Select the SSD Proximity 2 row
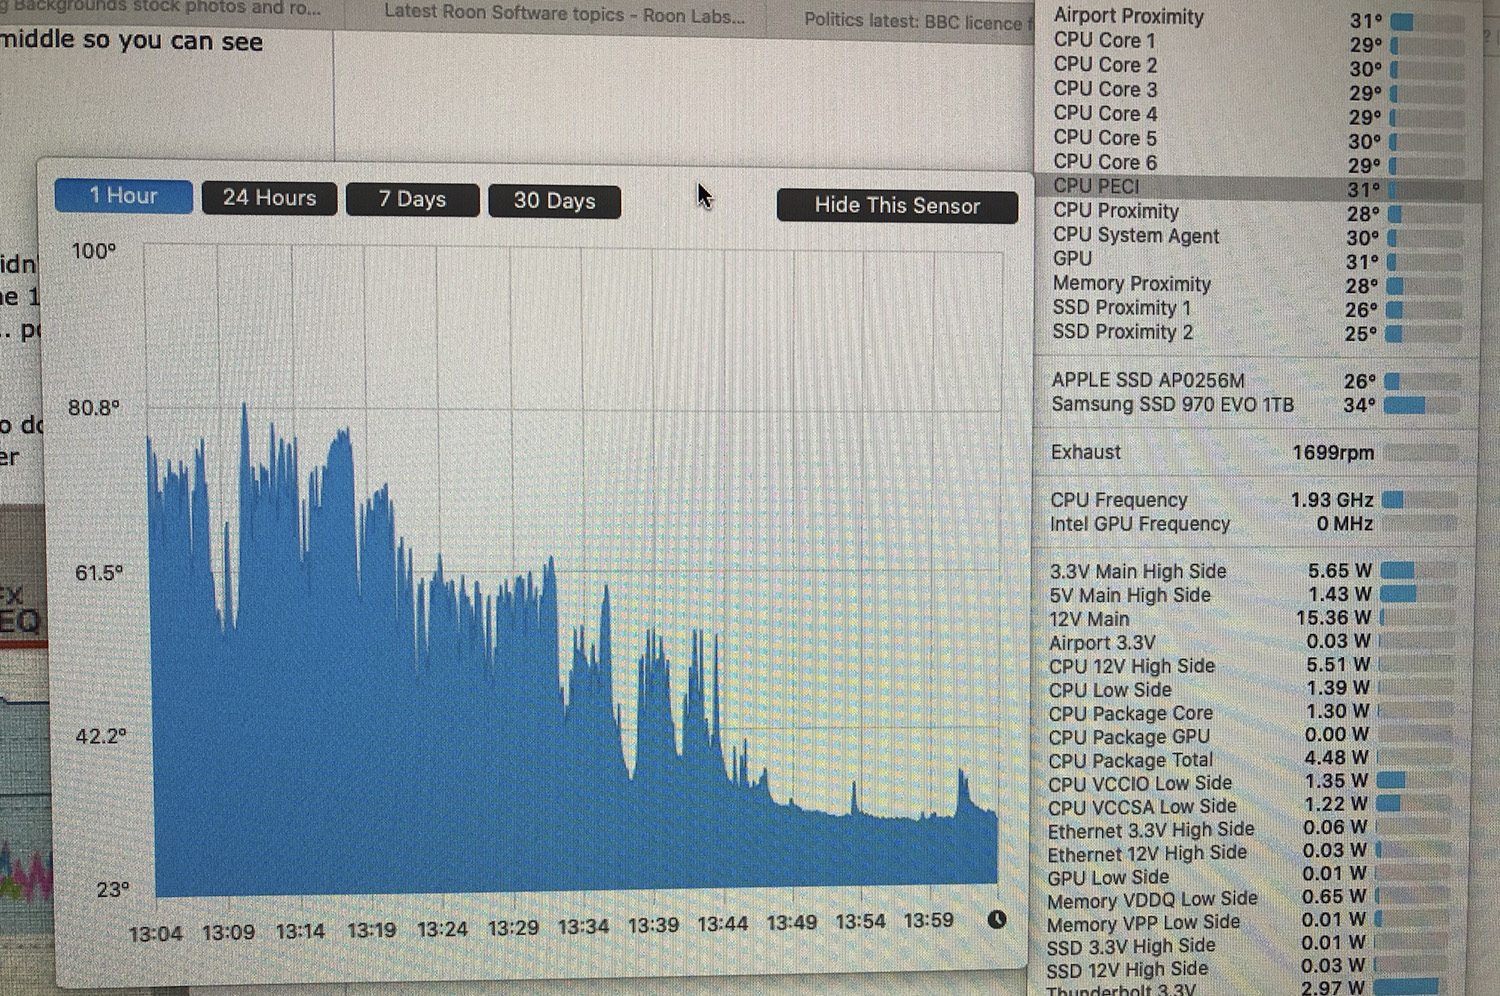Viewport: 1500px width, 996px height. point(1257,332)
